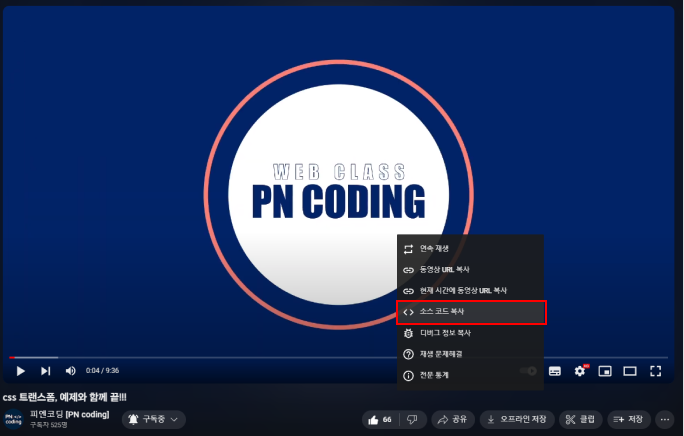Open 전문 통계 stats option
684x436 pixels.
pyautogui.click(x=470, y=375)
